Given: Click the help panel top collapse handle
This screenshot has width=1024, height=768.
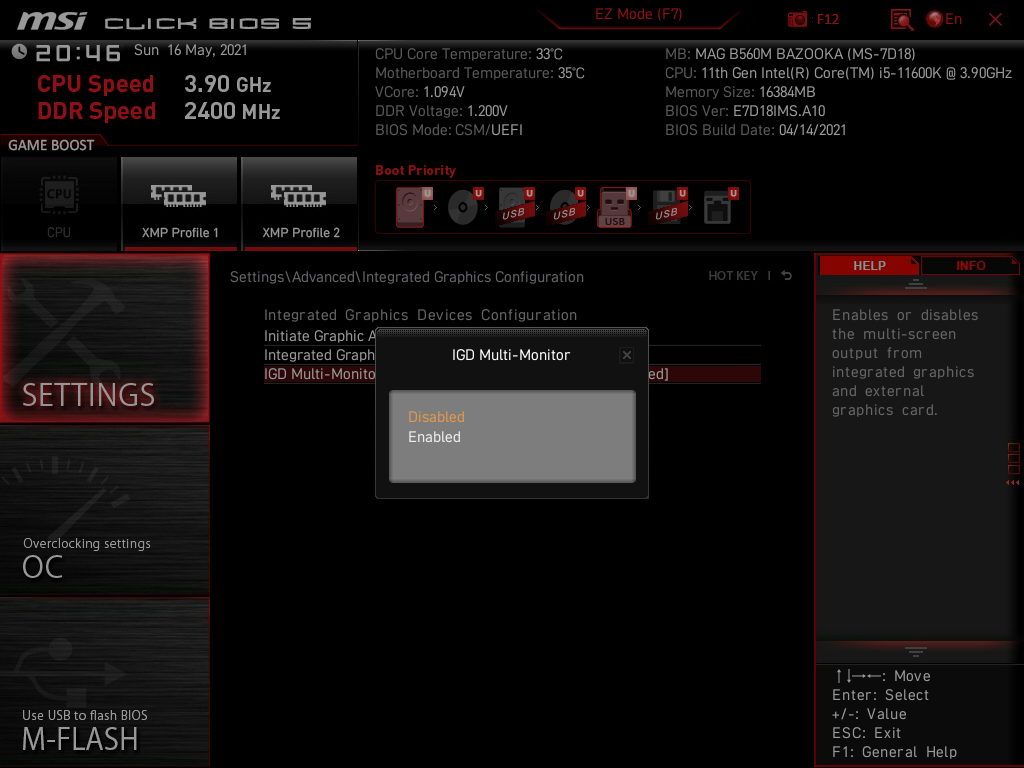Looking at the screenshot, I should coord(916,283).
